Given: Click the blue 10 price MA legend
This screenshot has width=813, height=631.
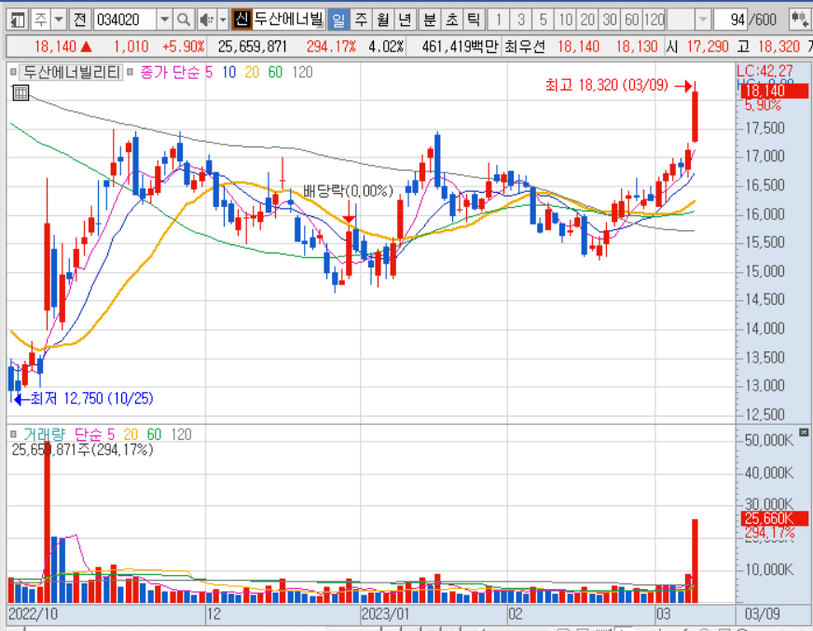Looking at the screenshot, I should 229,72.
